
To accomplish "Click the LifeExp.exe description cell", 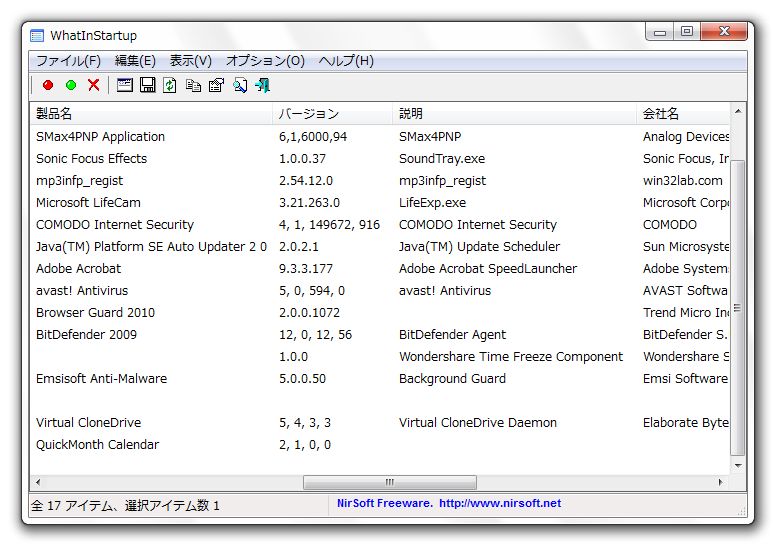I will click(x=432, y=202).
